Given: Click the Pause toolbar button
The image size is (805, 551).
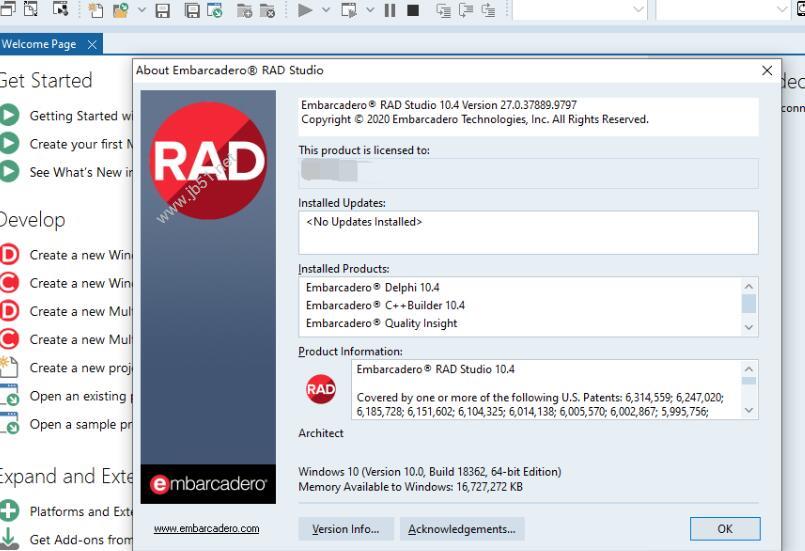Looking at the screenshot, I should coord(390,10).
